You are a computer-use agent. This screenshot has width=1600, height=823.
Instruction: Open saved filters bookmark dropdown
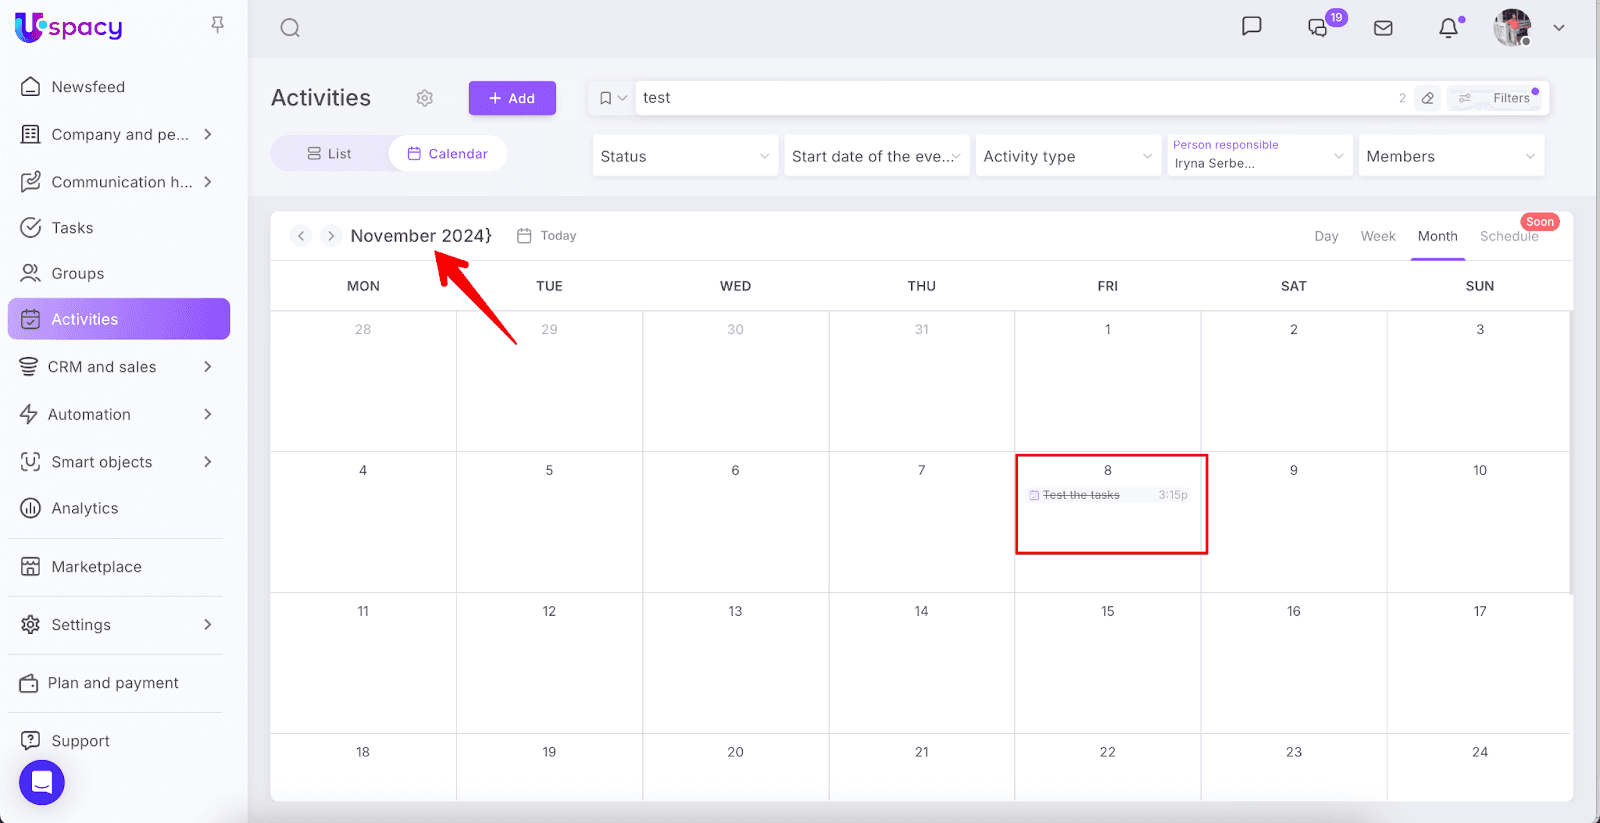[x=613, y=98]
